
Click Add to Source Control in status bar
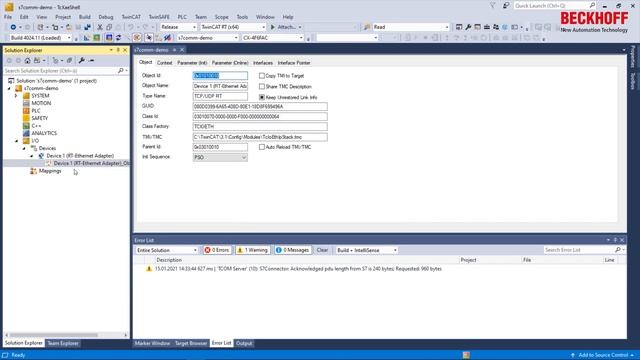pyautogui.click(x=603, y=355)
